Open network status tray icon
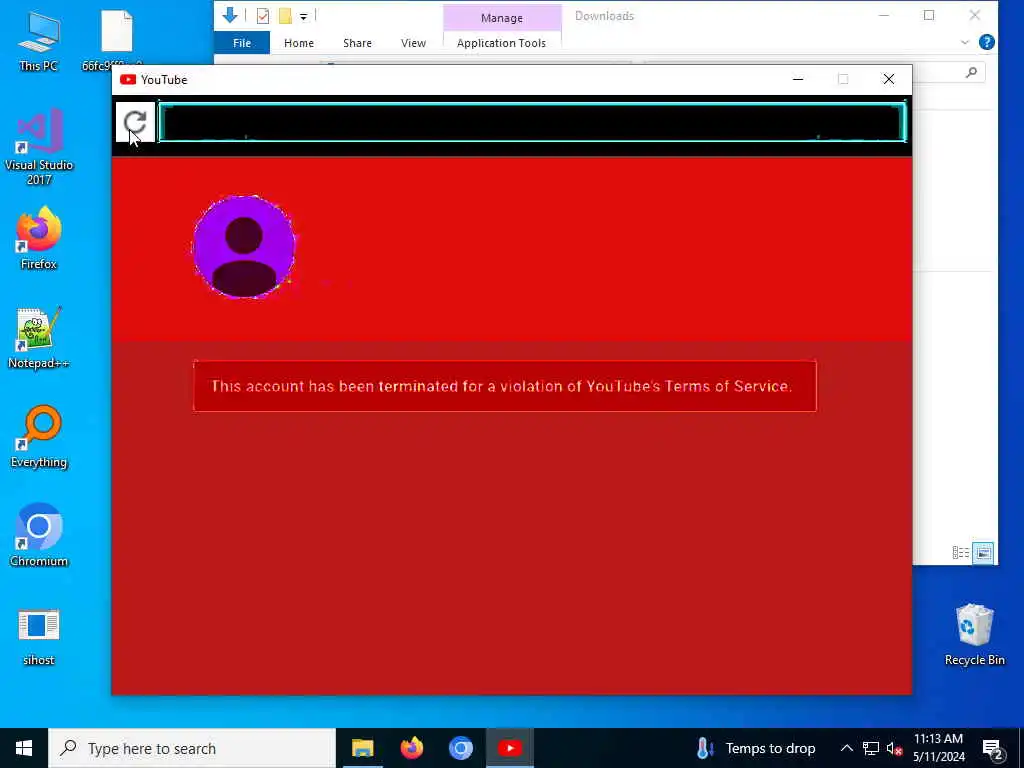 (x=871, y=748)
